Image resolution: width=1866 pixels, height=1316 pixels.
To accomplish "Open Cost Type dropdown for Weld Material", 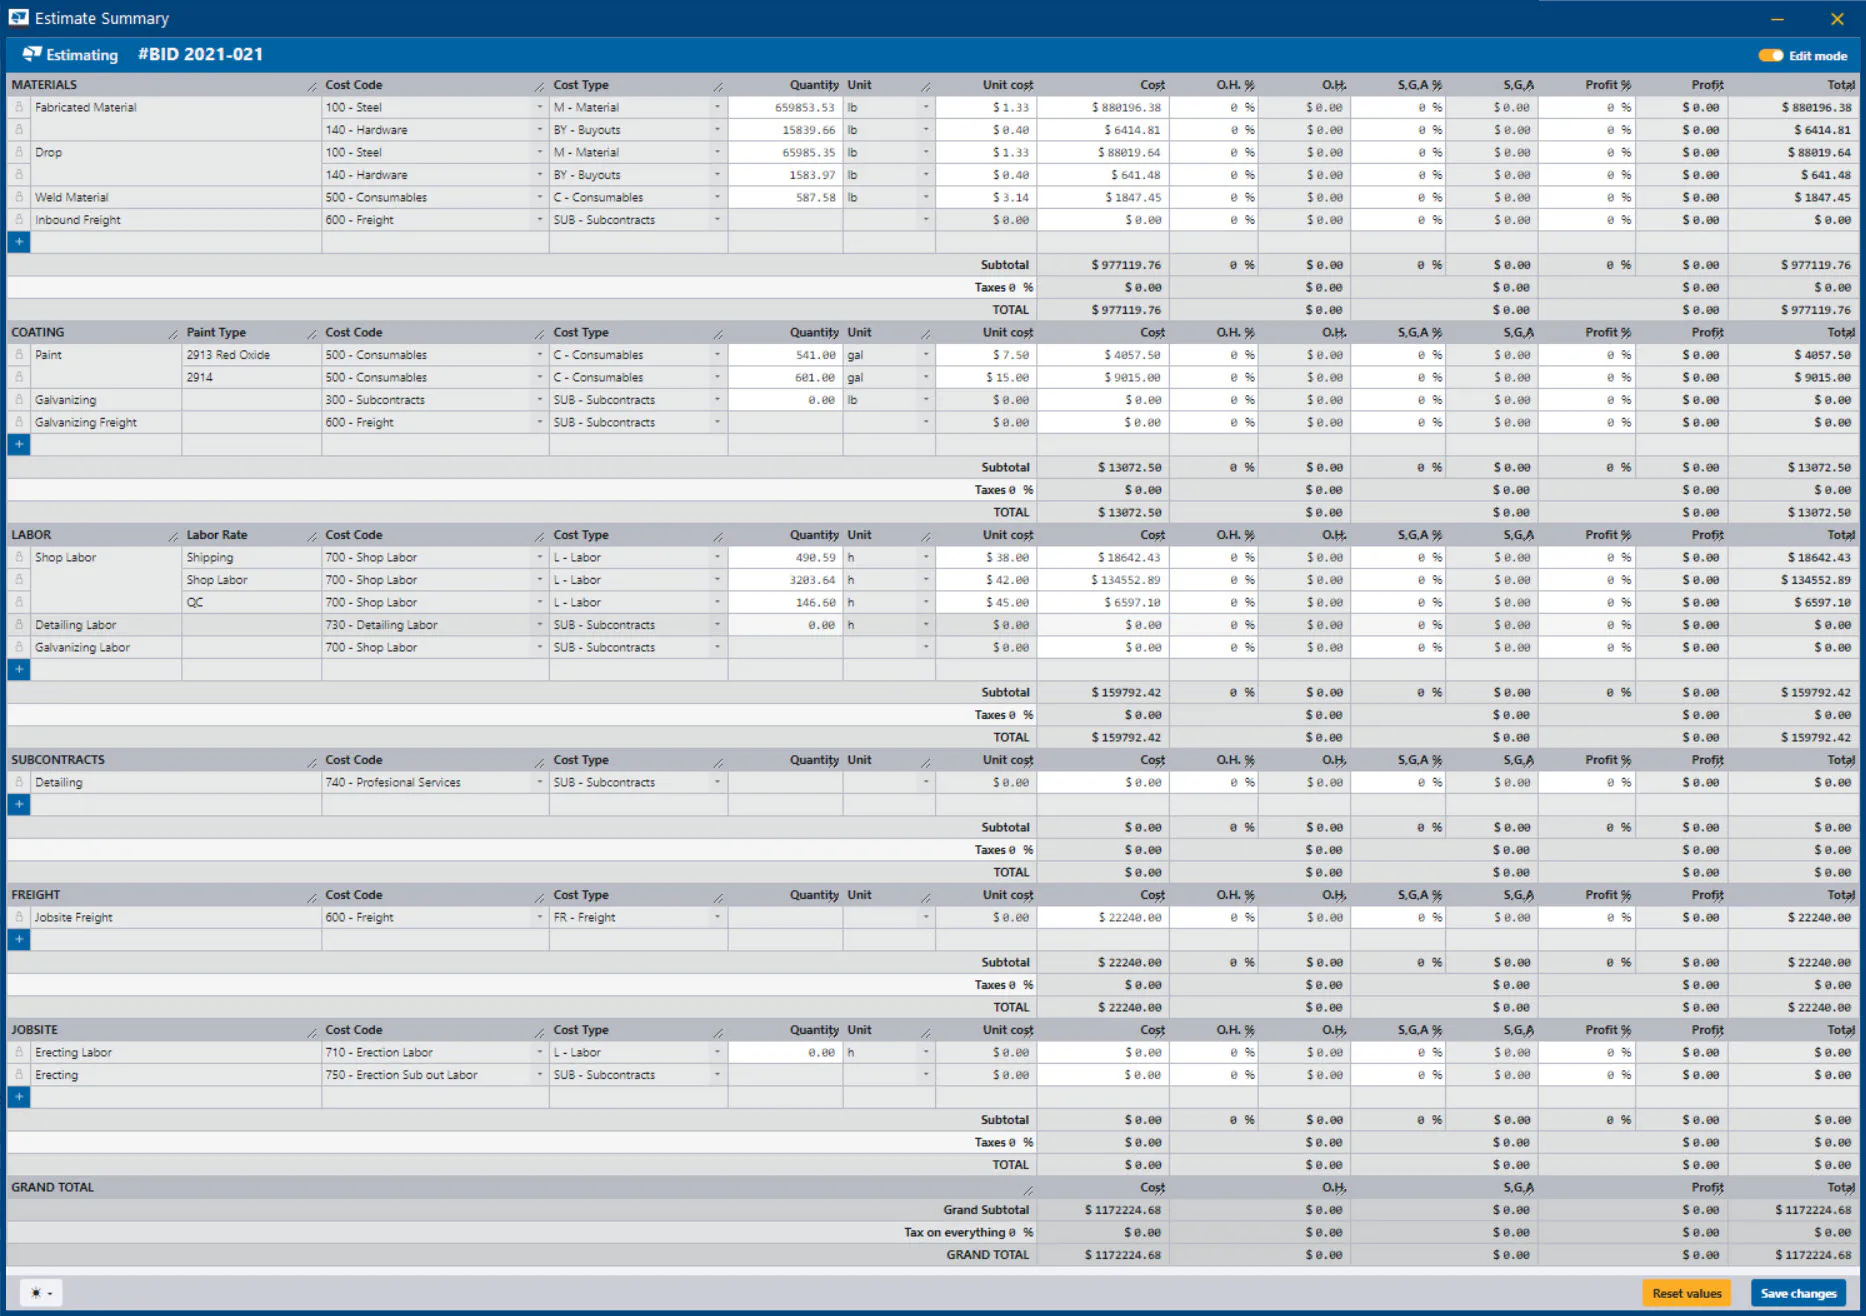I will [717, 197].
